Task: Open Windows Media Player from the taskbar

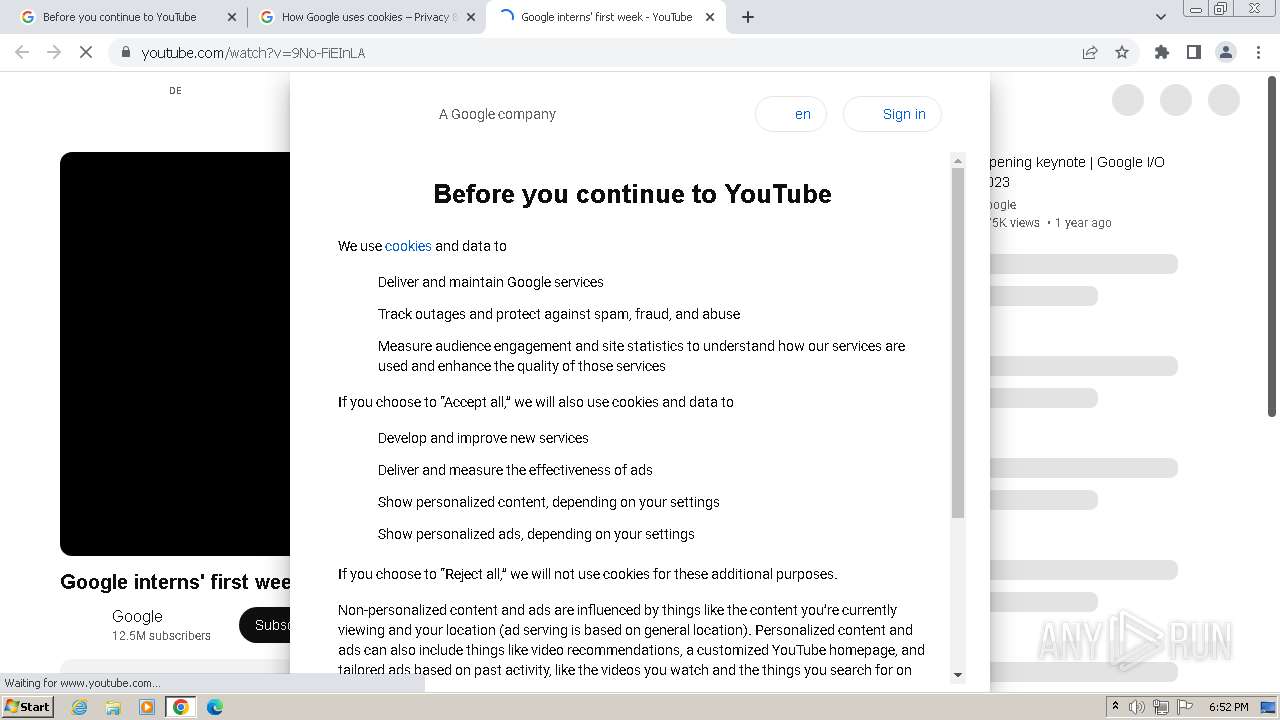Action: 147,707
